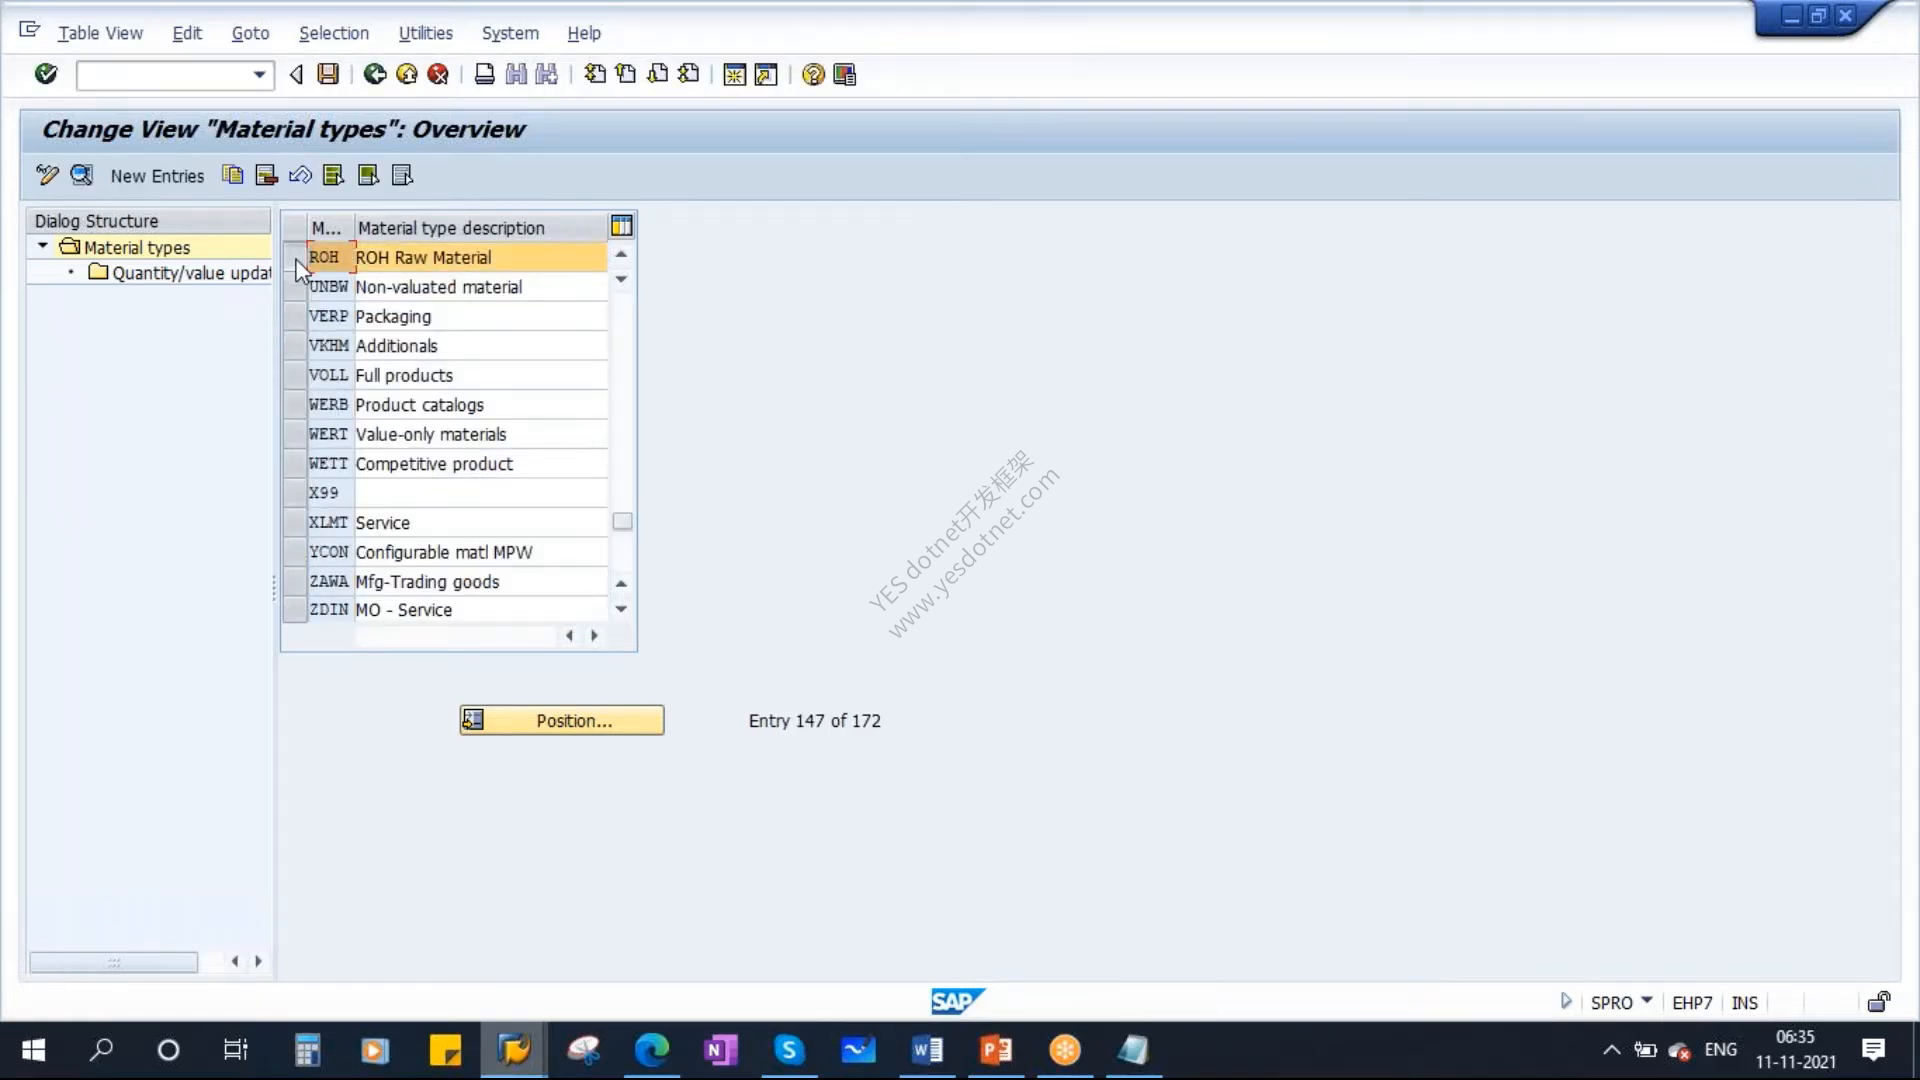Open Windows Start menu
Image resolution: width=1920 pixels, height=1080 pixels.
[x=33, y=1049]
